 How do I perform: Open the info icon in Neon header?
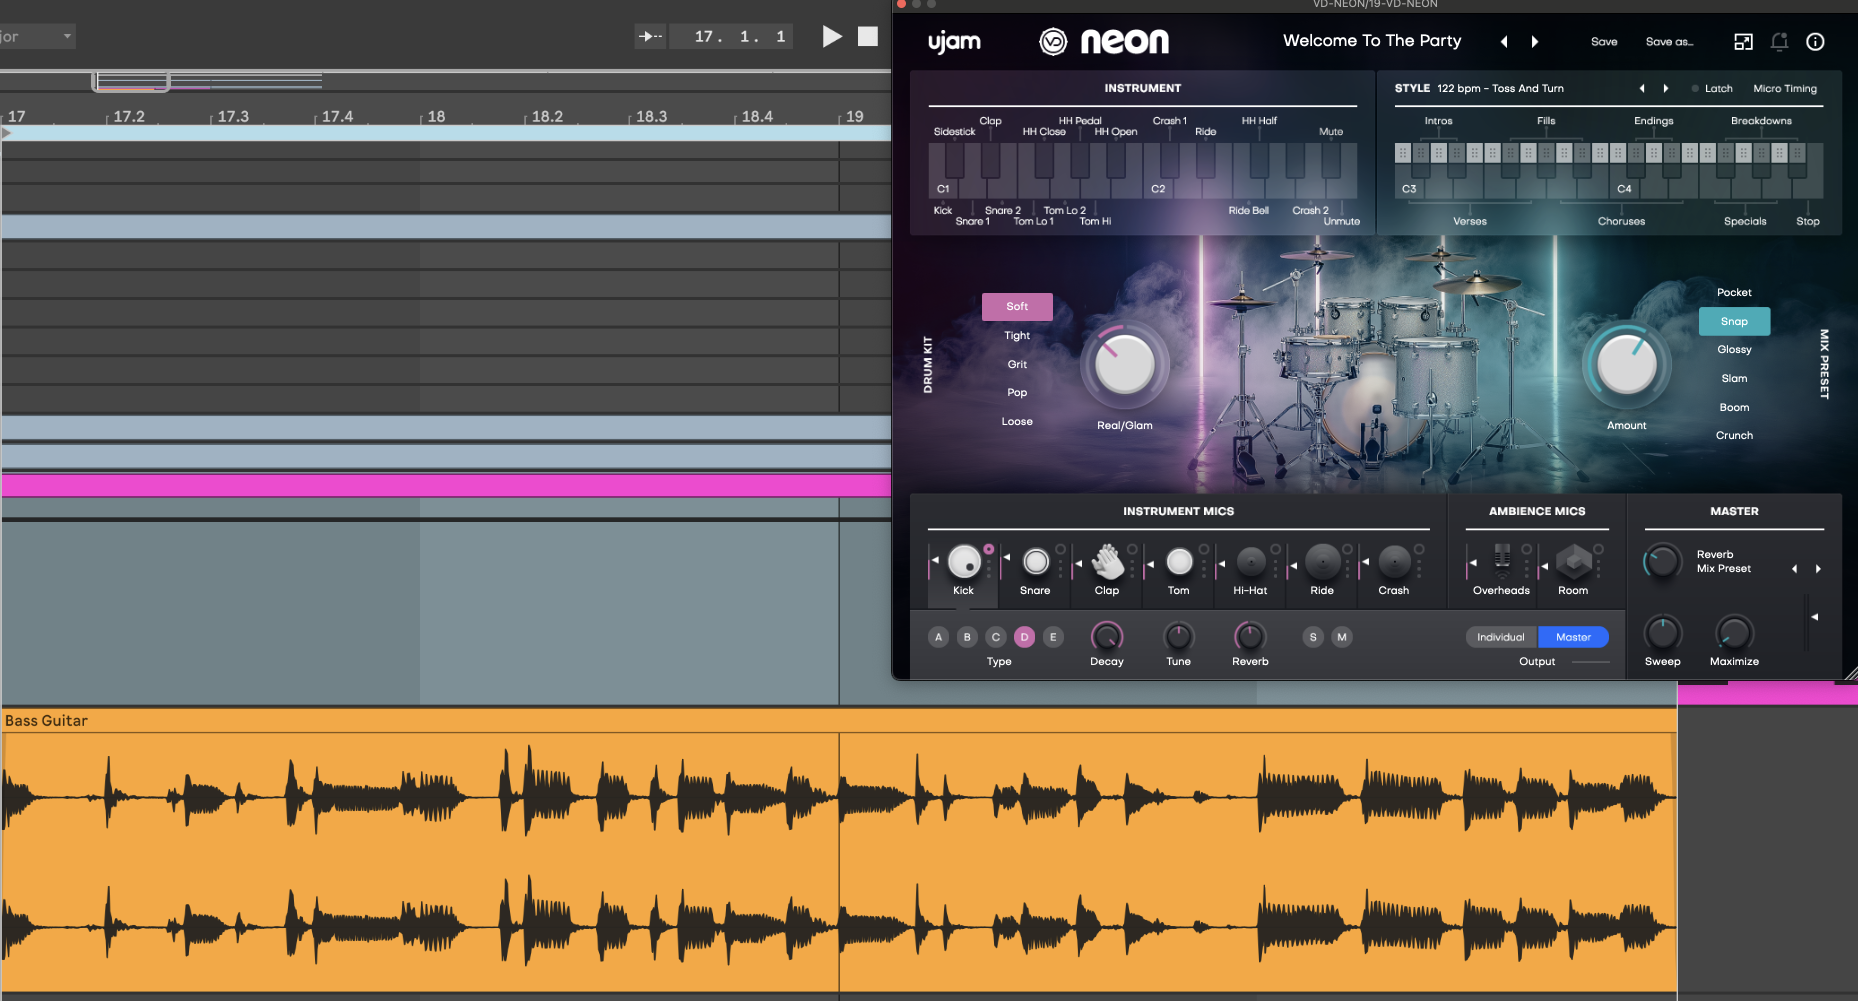1815,42
